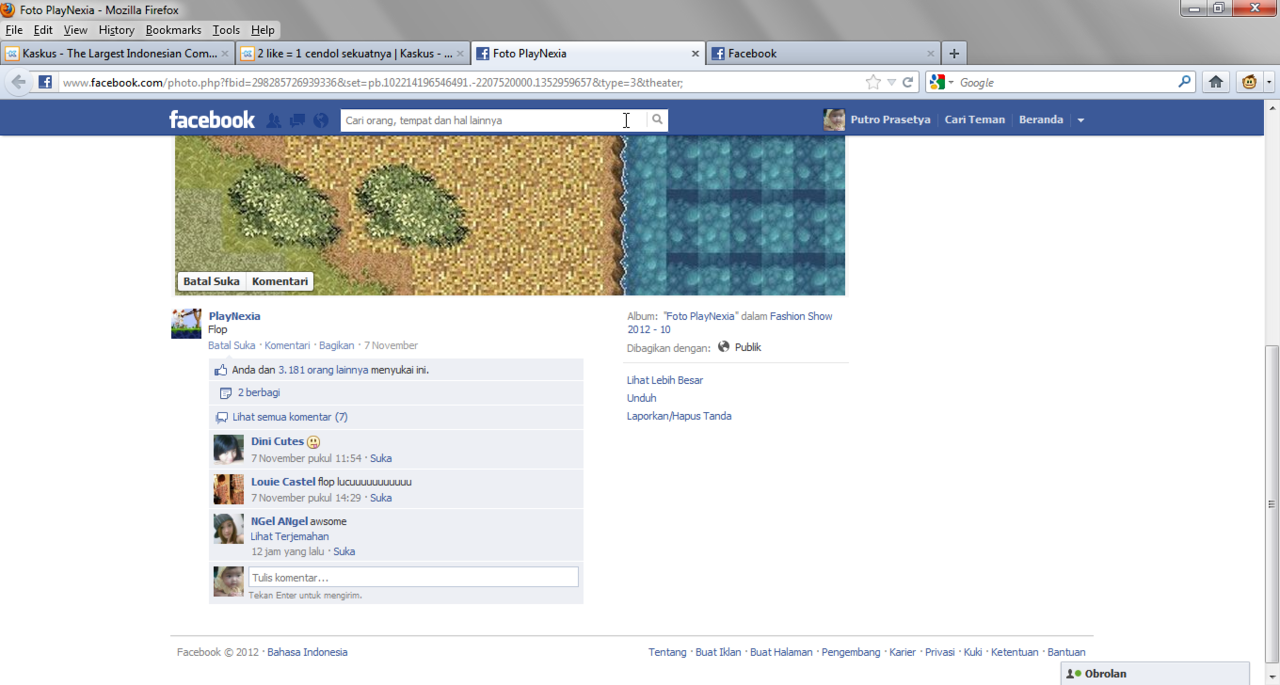Close the Kaskus Largest Indonesian tab

click(225, 54)
